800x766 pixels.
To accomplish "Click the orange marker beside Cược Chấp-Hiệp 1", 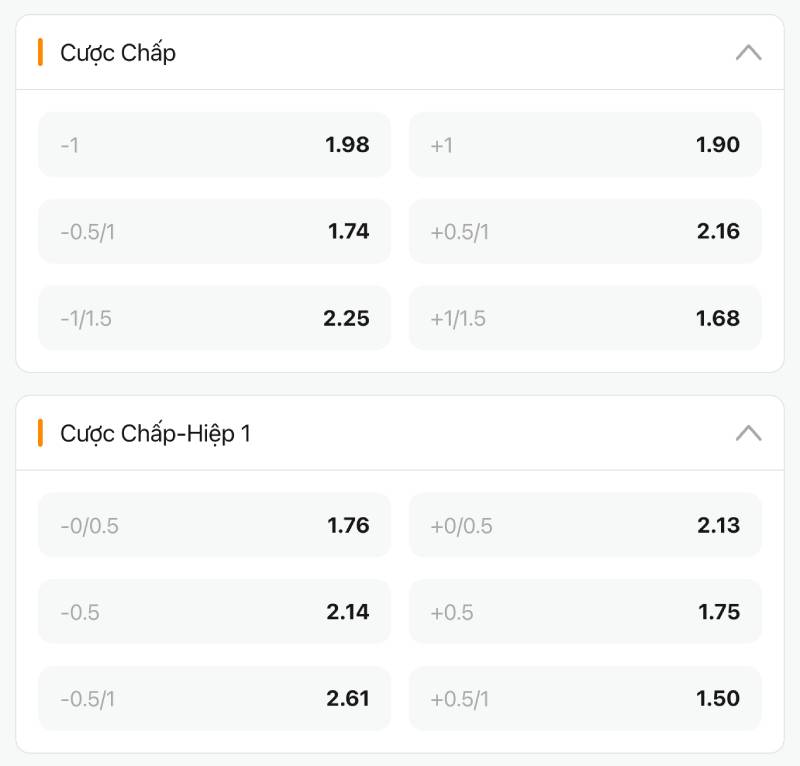I will click(40, 433).
